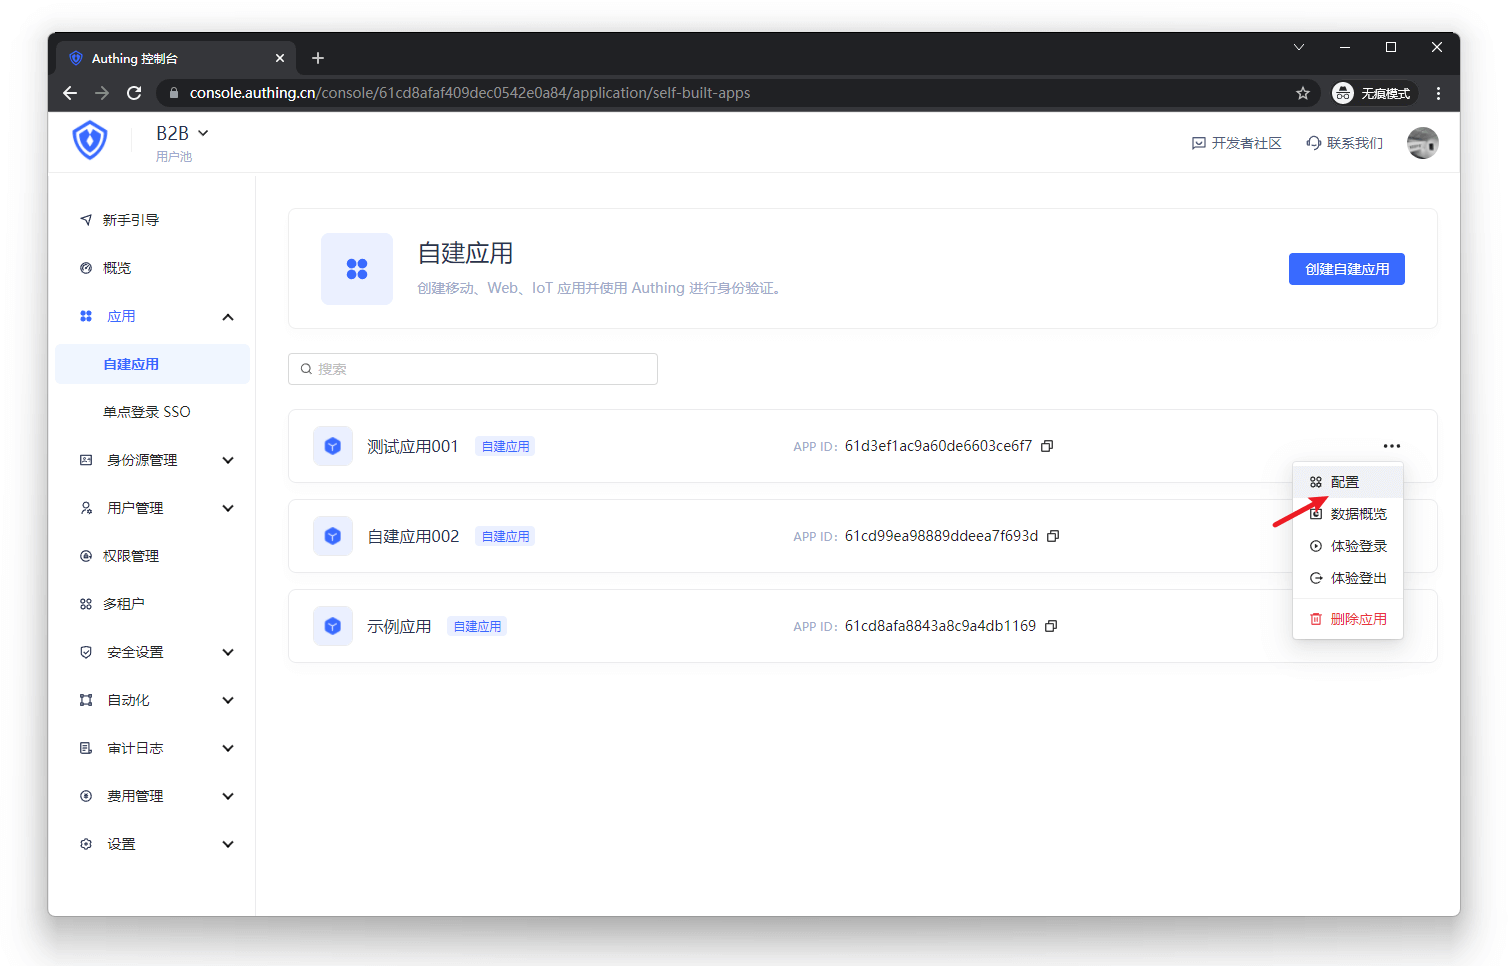The height and width of the screenshot is (966, 1509).
Task: Copy APP ID of 示例应用
Action: [x=1051, y=626]
